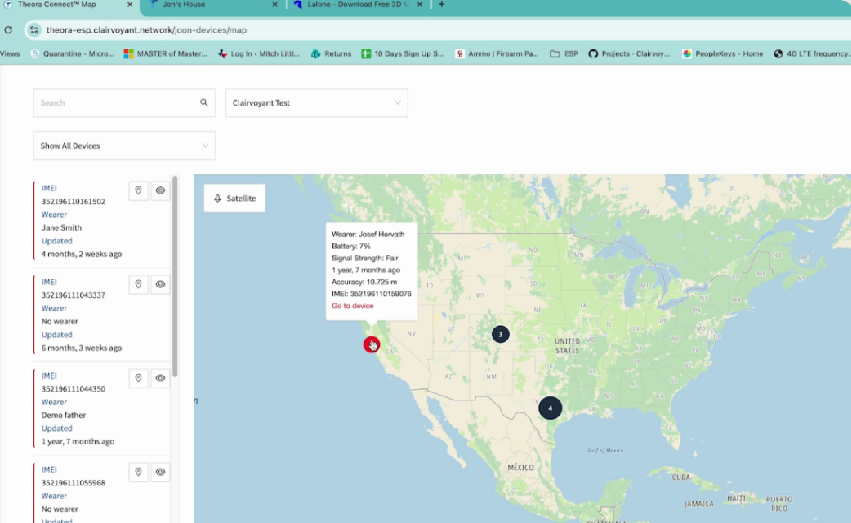Open the cluster marker showing 3 devices

(x=500, y=334)
